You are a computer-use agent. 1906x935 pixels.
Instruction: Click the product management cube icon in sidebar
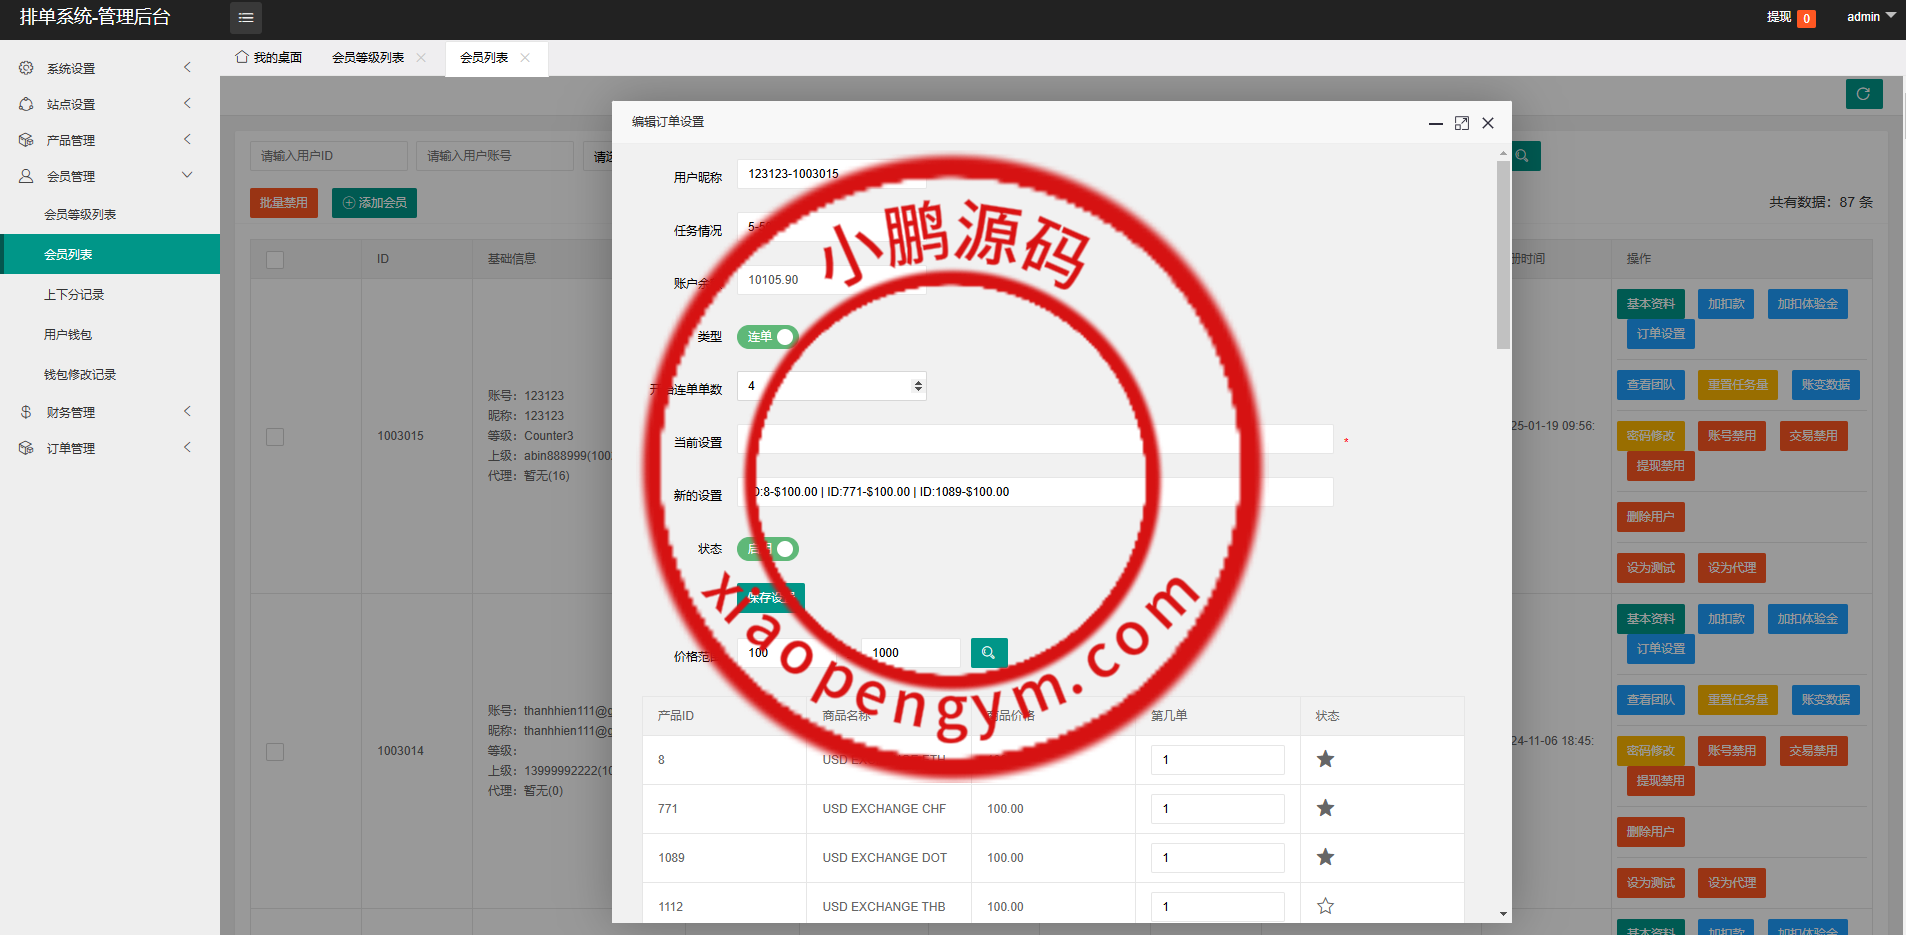tap(26, 140)
